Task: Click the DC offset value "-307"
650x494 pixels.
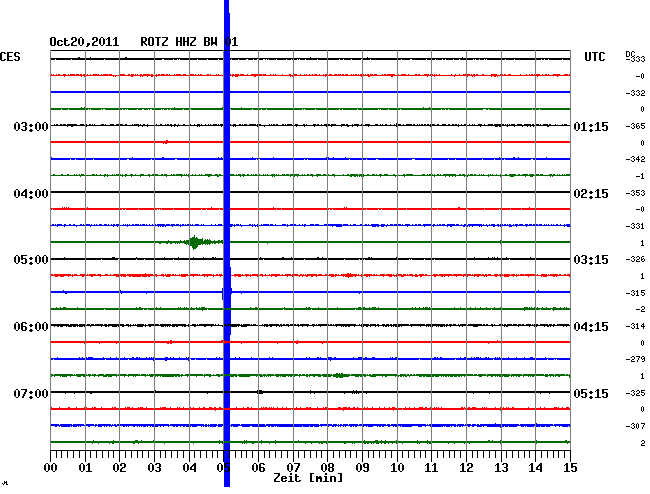Action: (635, 426)
